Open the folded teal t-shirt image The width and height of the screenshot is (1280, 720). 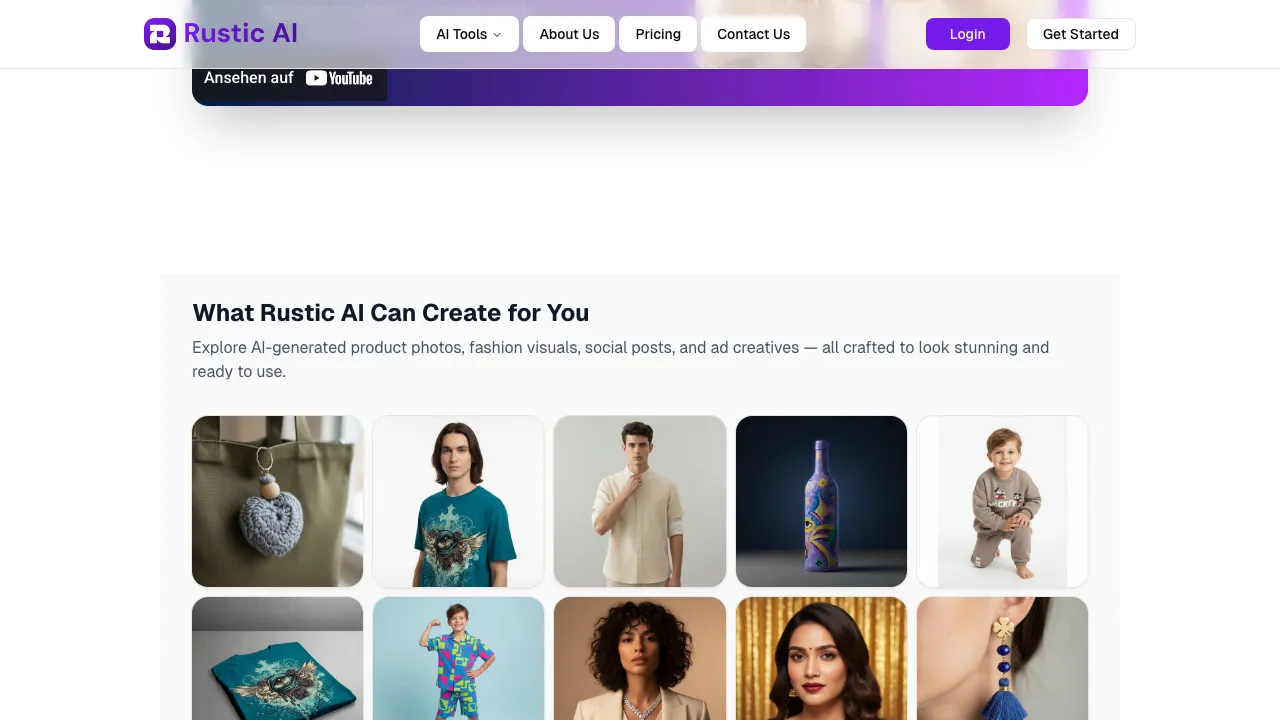tap(278, 658)
